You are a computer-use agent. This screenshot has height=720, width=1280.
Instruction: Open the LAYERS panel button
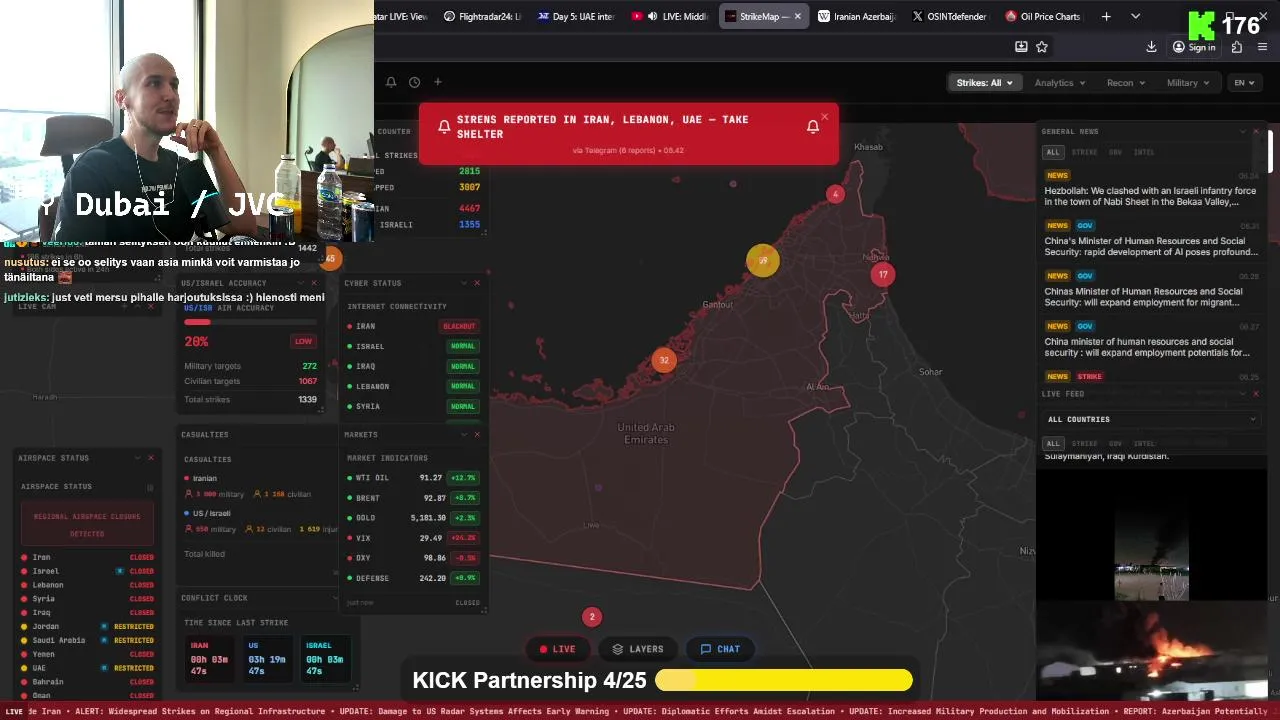[638, 649]
